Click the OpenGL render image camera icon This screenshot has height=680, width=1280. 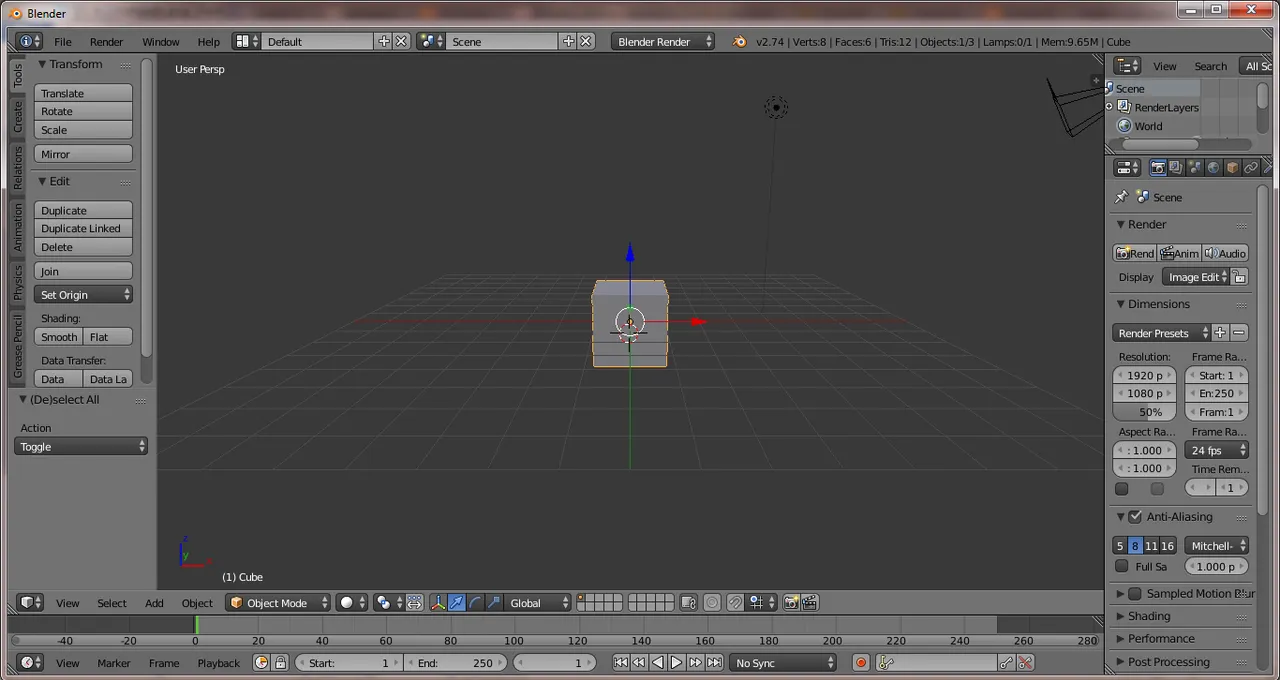point(791,603)
